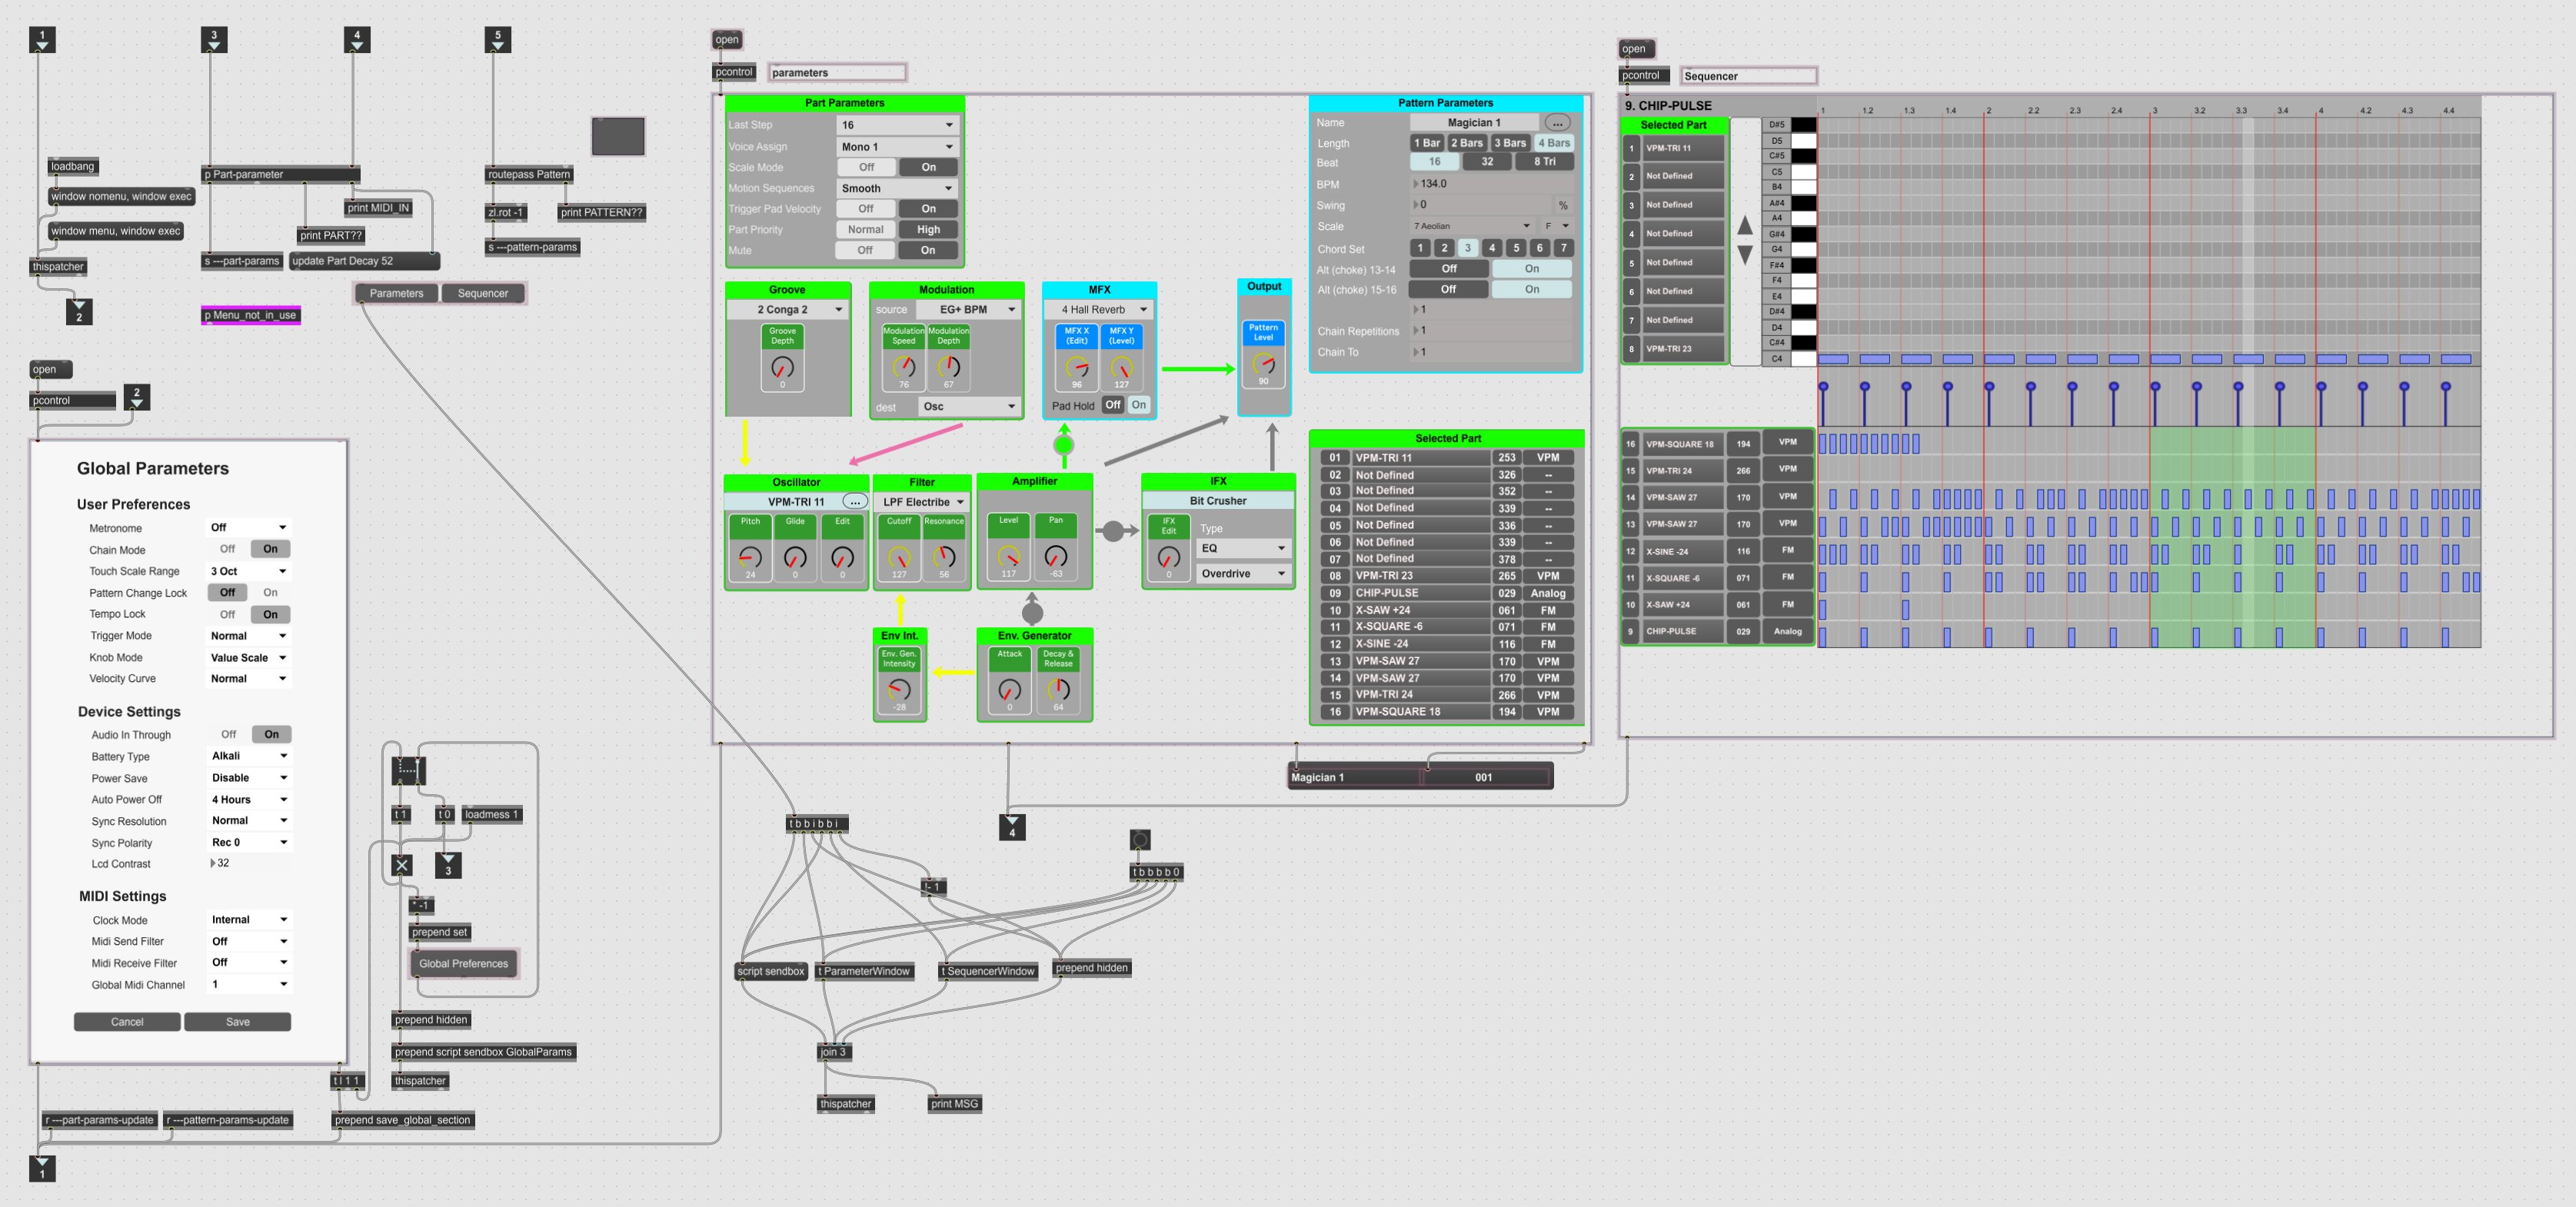Viewport: 2576px width, 1207px height.
Task: Open the Touch Scale Range dropdown
Action: tap(248, 571)
